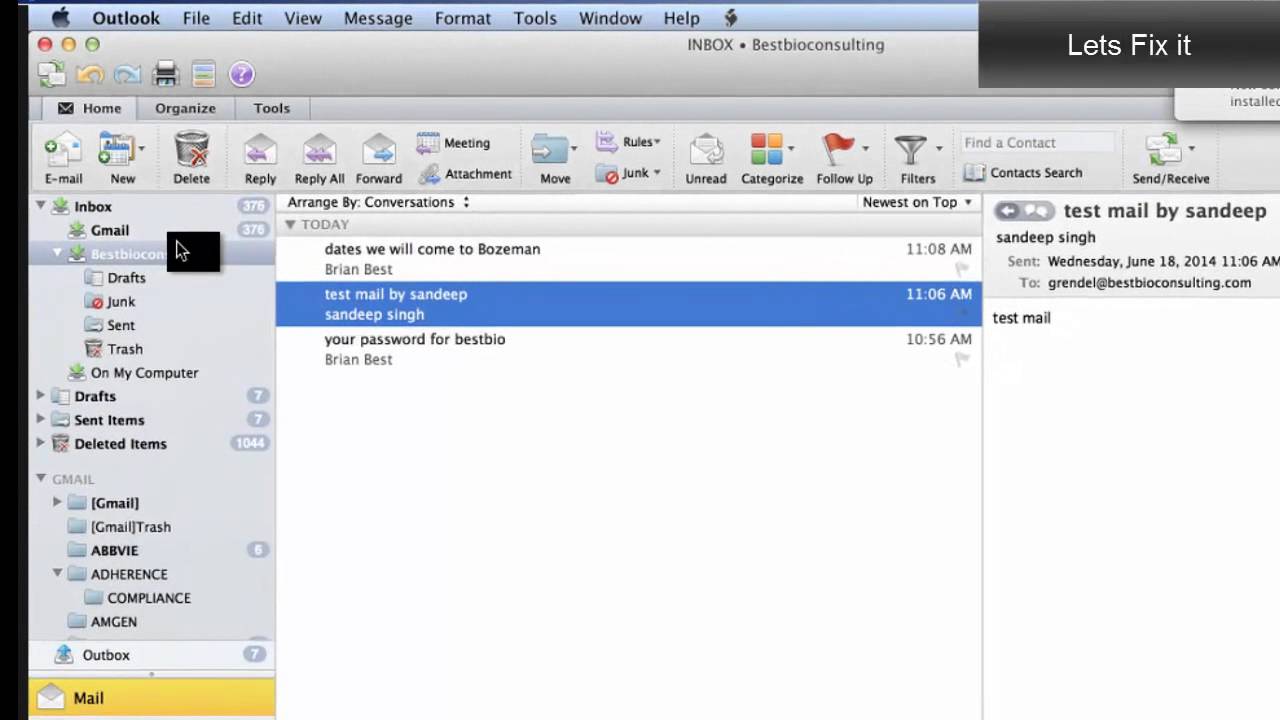Open the 'dates we will come to Bozeman' email

628,258
